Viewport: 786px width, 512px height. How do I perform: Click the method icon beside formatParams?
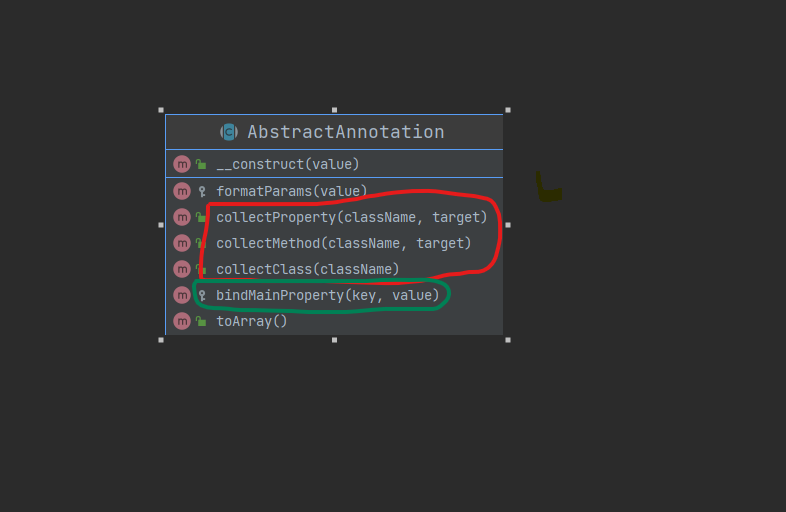coord(181,191)
